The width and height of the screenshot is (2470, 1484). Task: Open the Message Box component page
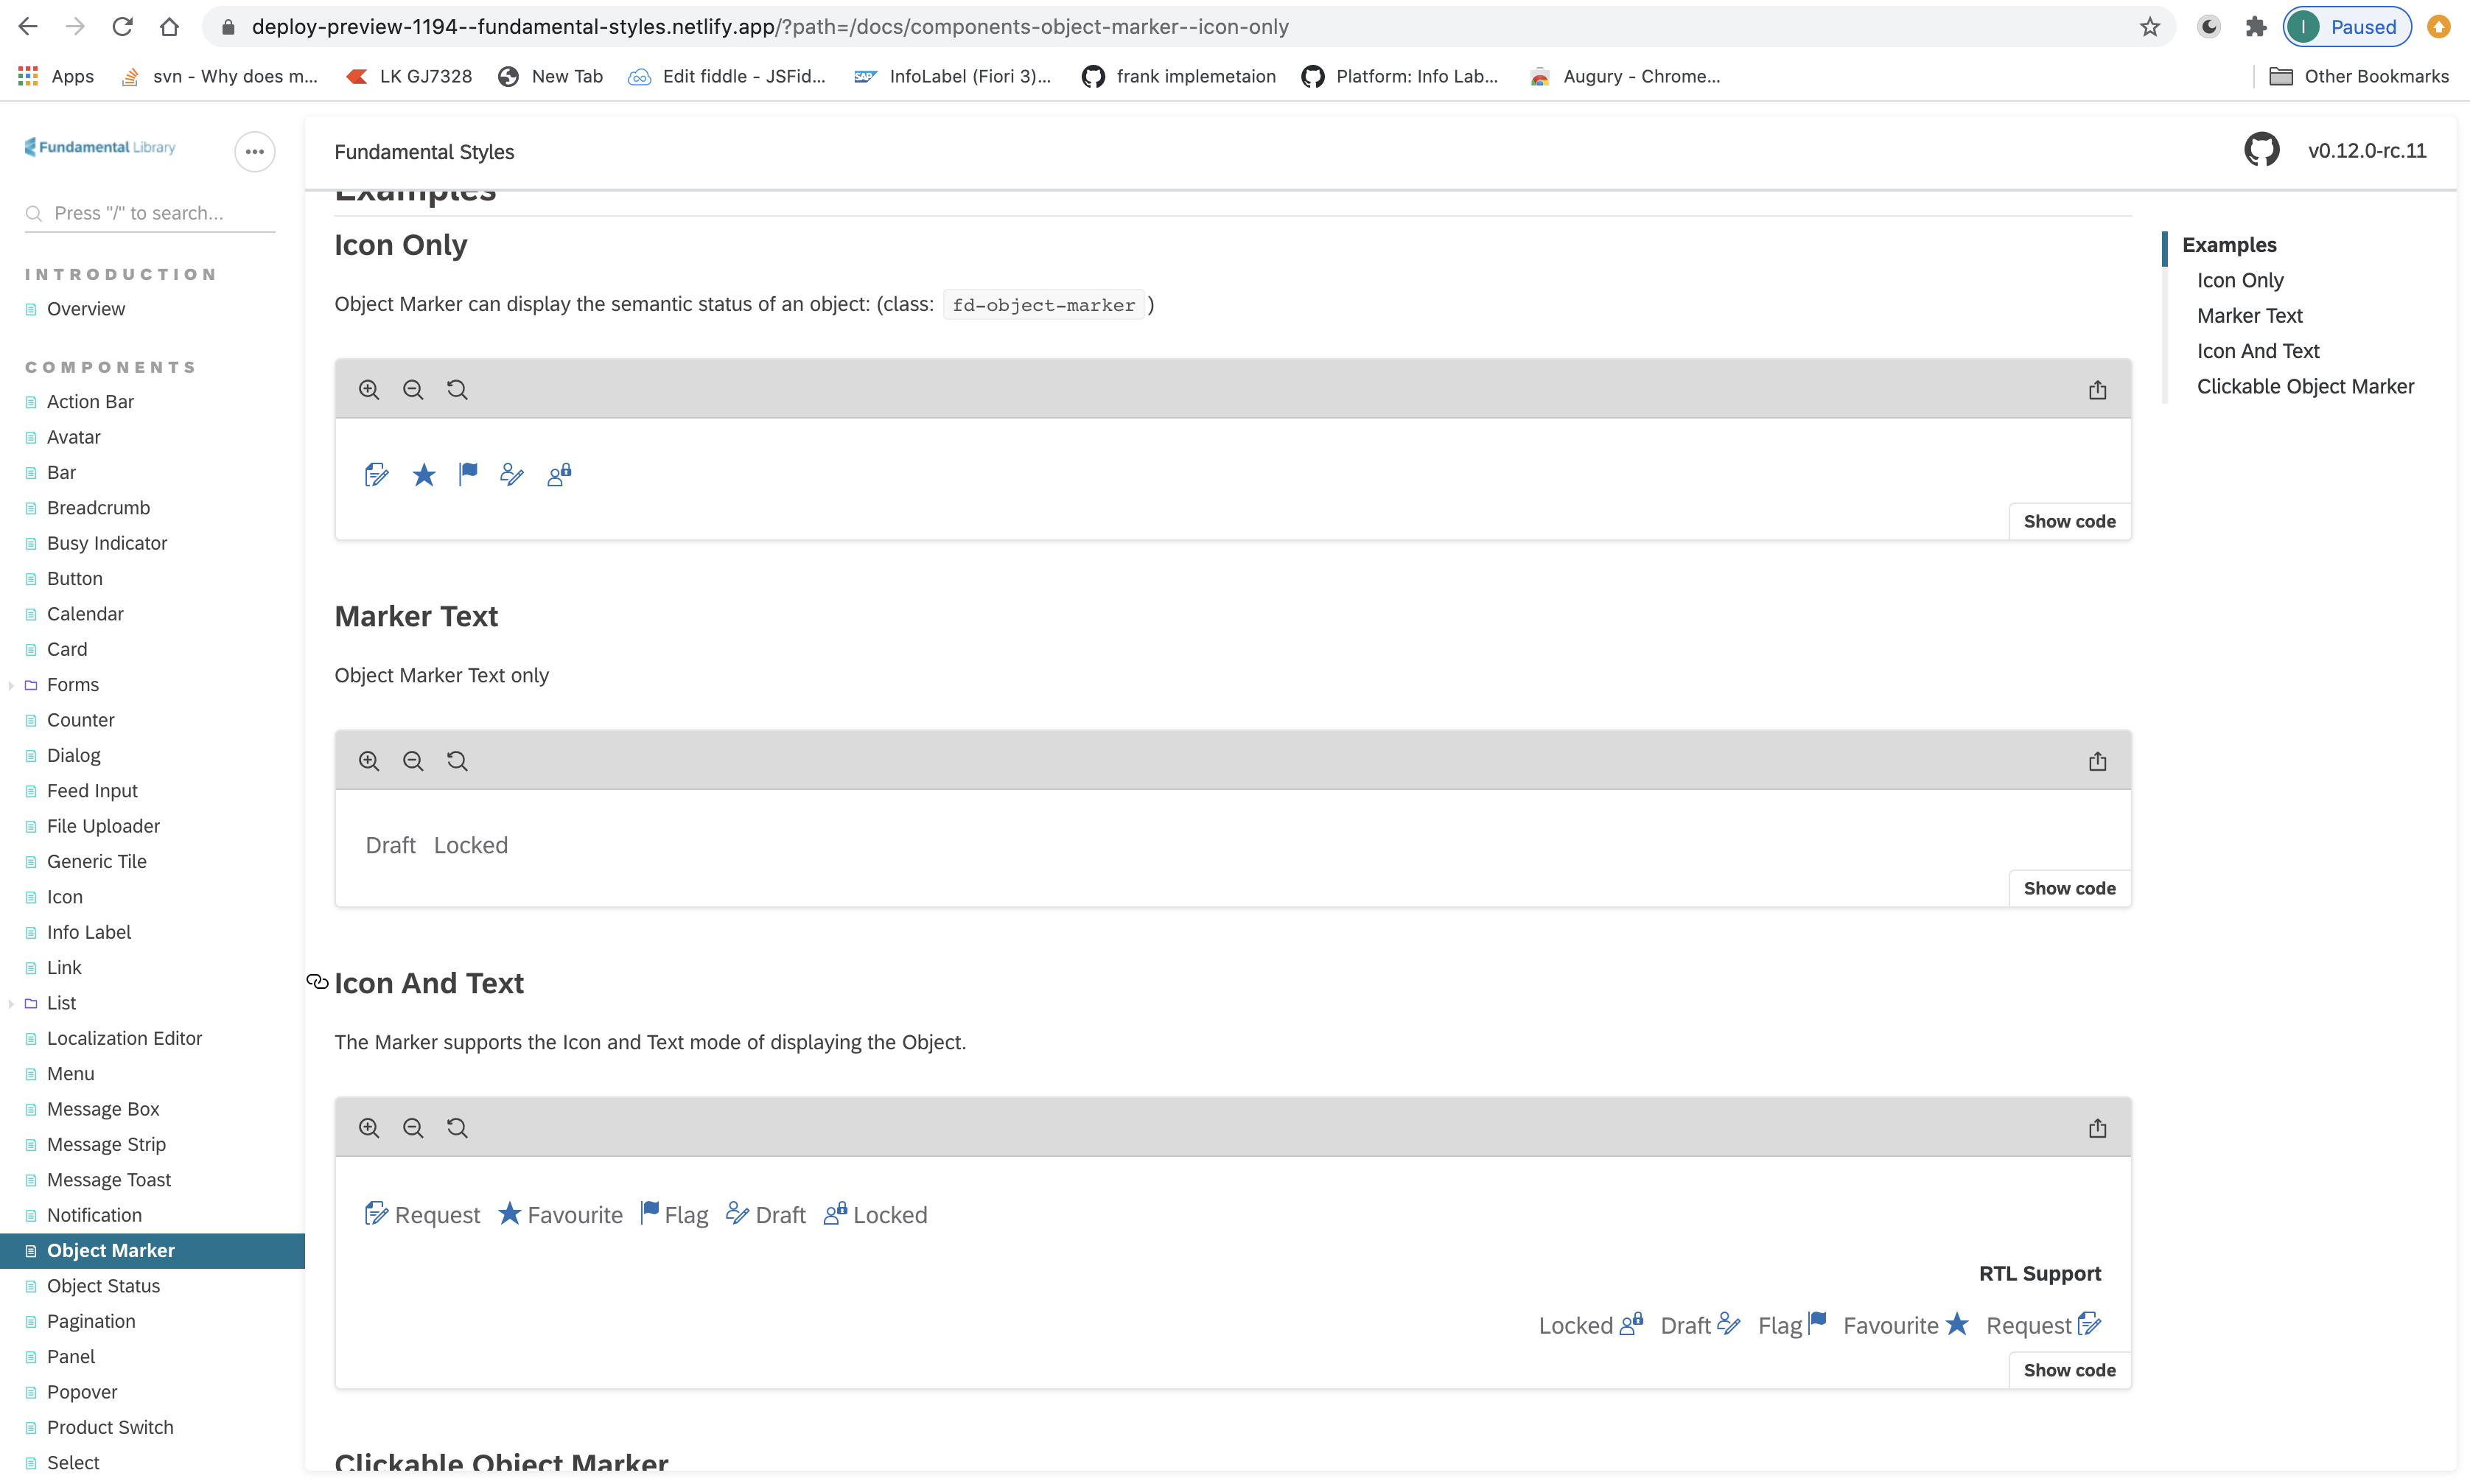click(103, 1109)
